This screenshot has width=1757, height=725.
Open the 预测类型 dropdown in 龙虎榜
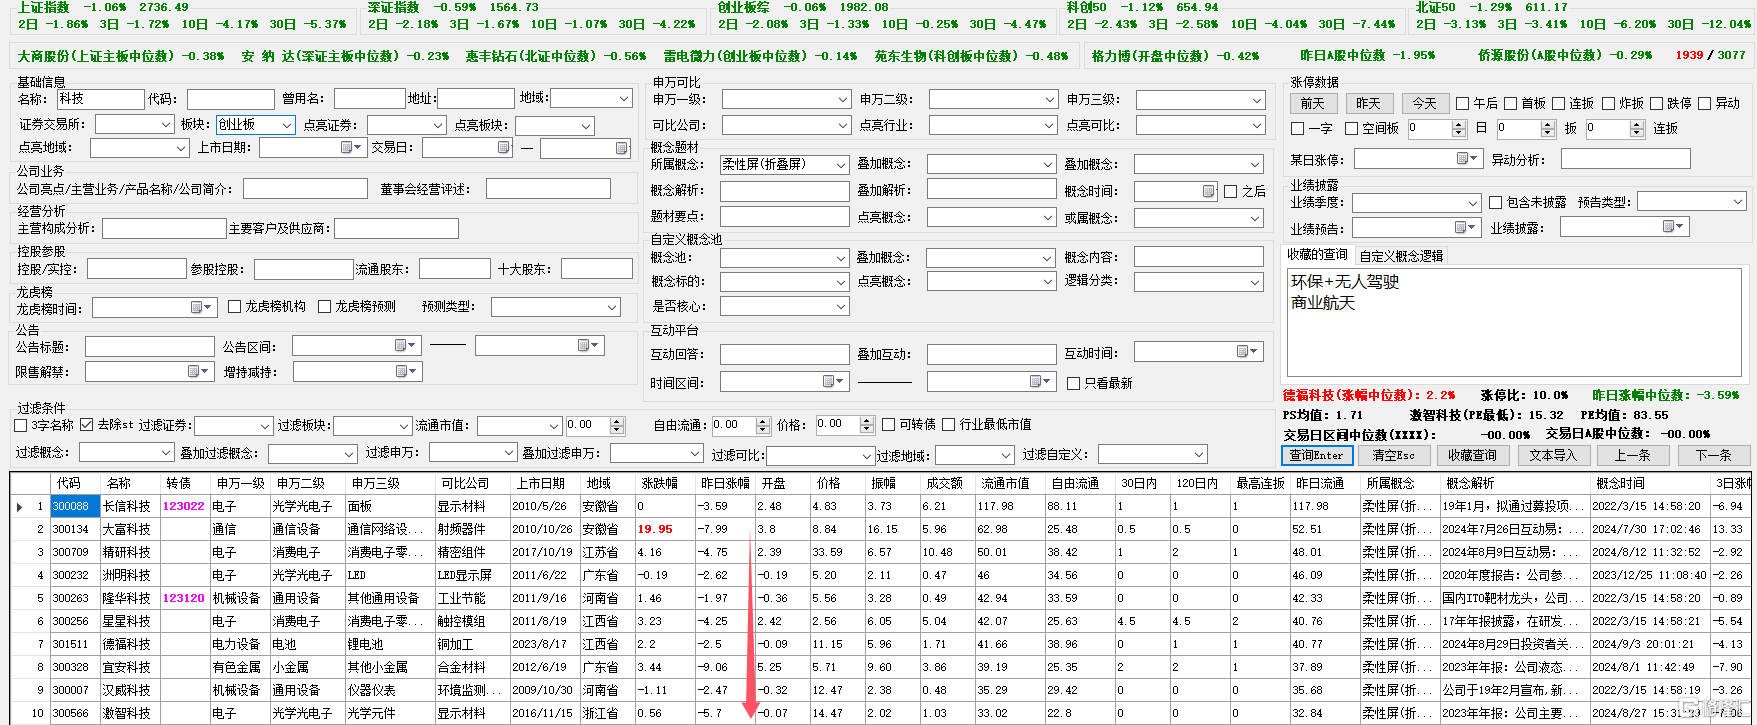[x=612, y=307]
